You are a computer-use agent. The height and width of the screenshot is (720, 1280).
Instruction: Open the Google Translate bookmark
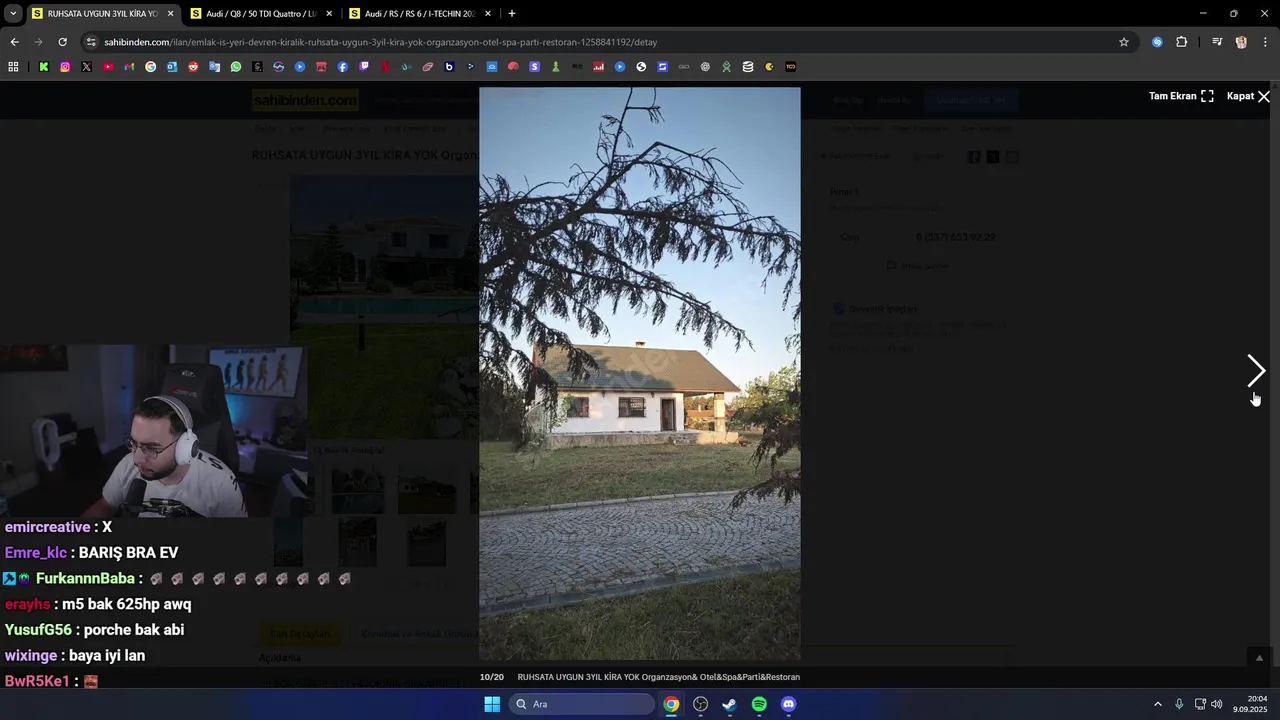click(214, 67)
